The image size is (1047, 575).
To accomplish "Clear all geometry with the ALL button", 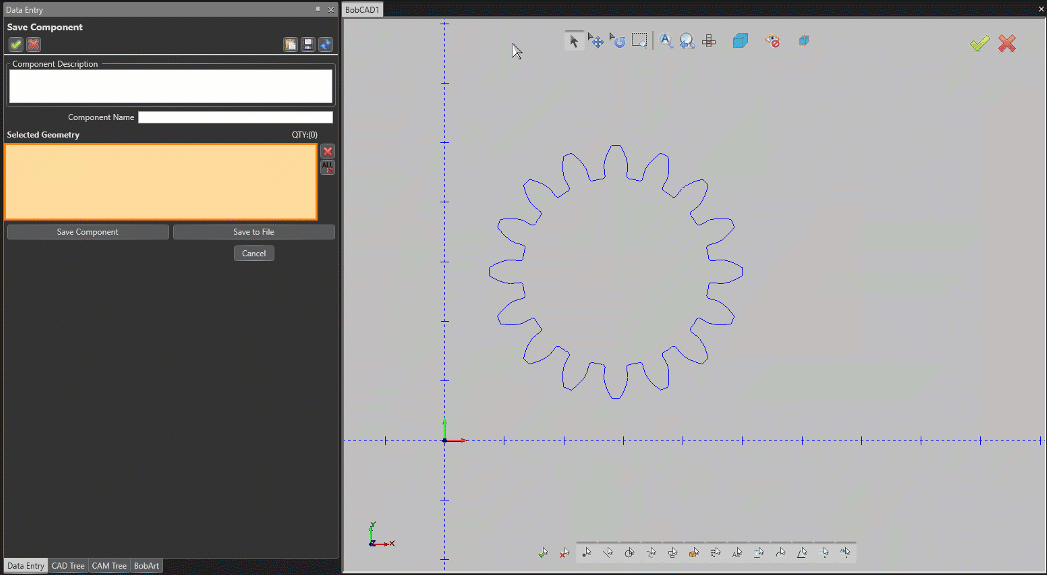I will tap(327, 167).
